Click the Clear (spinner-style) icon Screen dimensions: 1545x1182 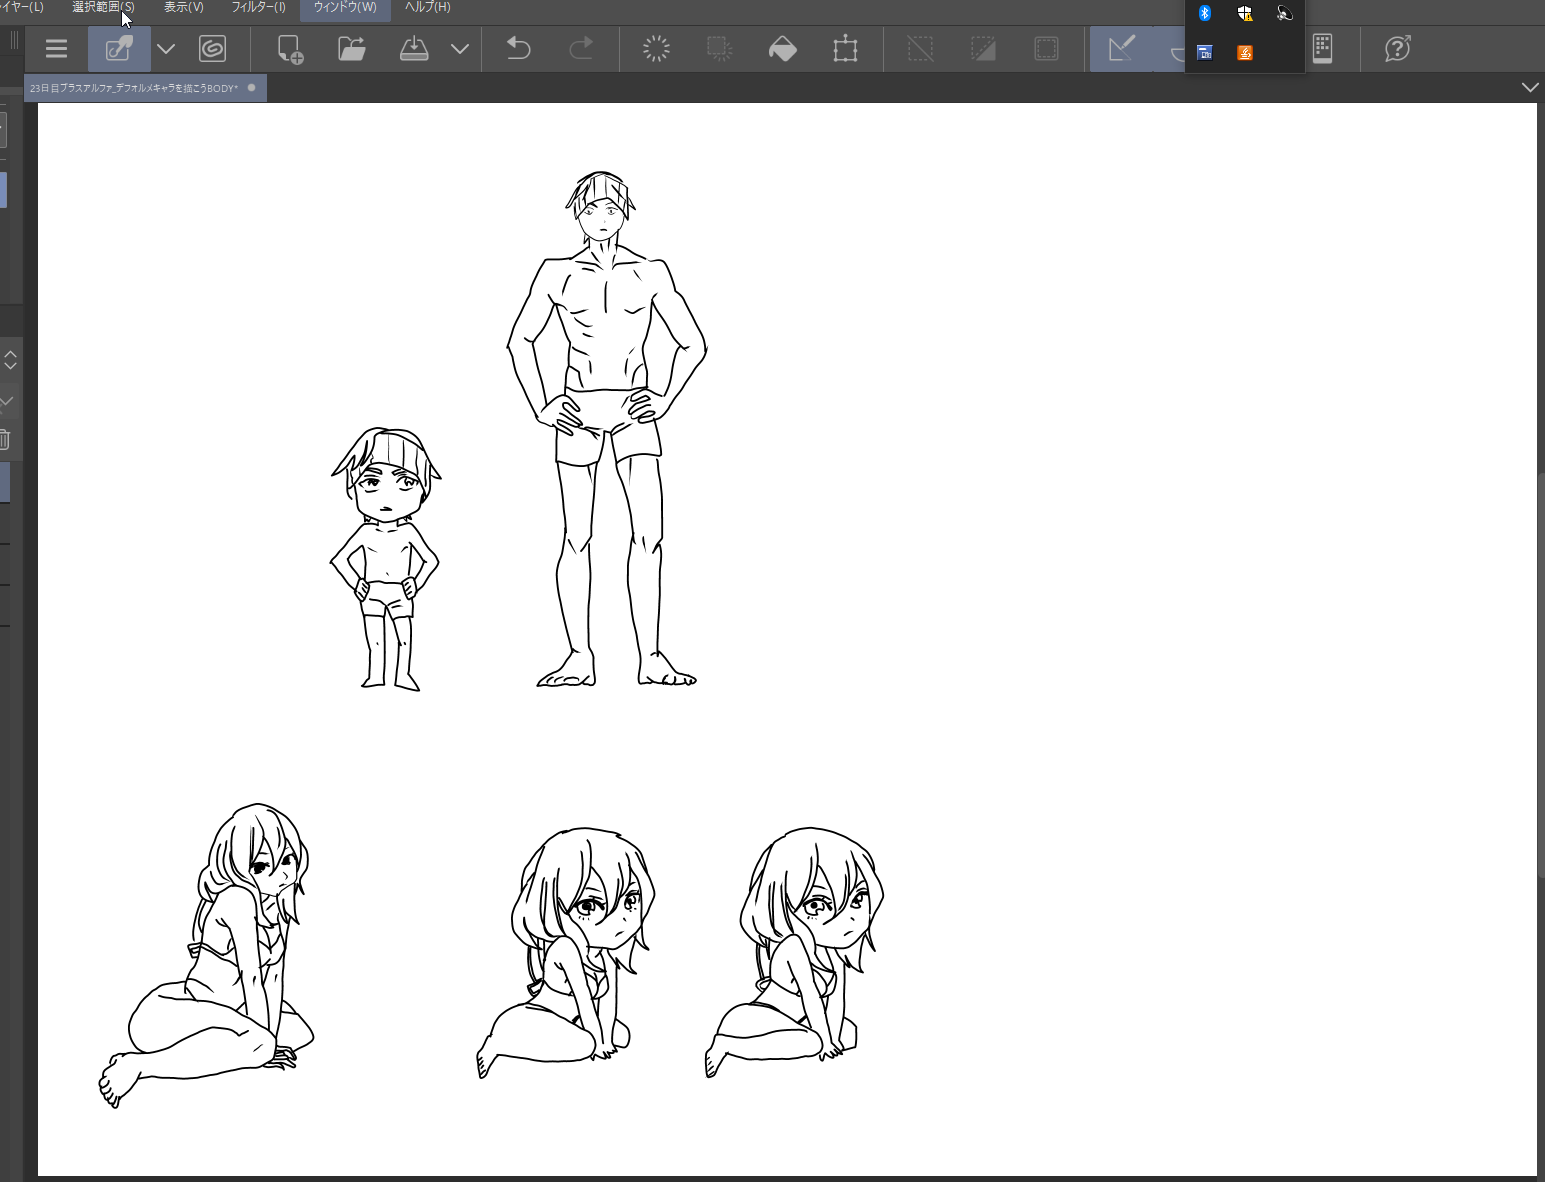tap(656, 49)
